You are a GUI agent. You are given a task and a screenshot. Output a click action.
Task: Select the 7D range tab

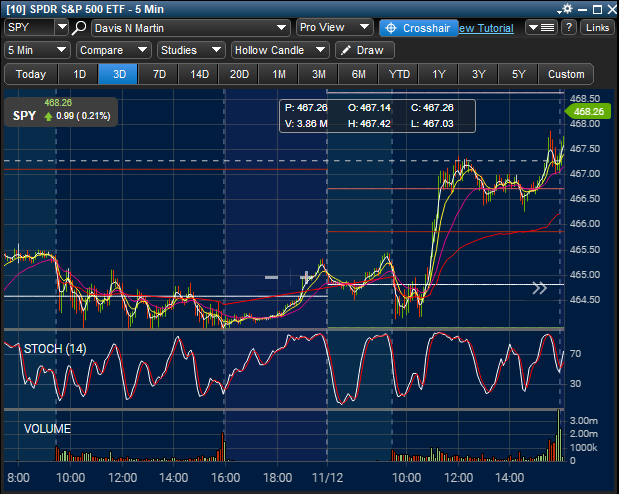click(159, 74)
